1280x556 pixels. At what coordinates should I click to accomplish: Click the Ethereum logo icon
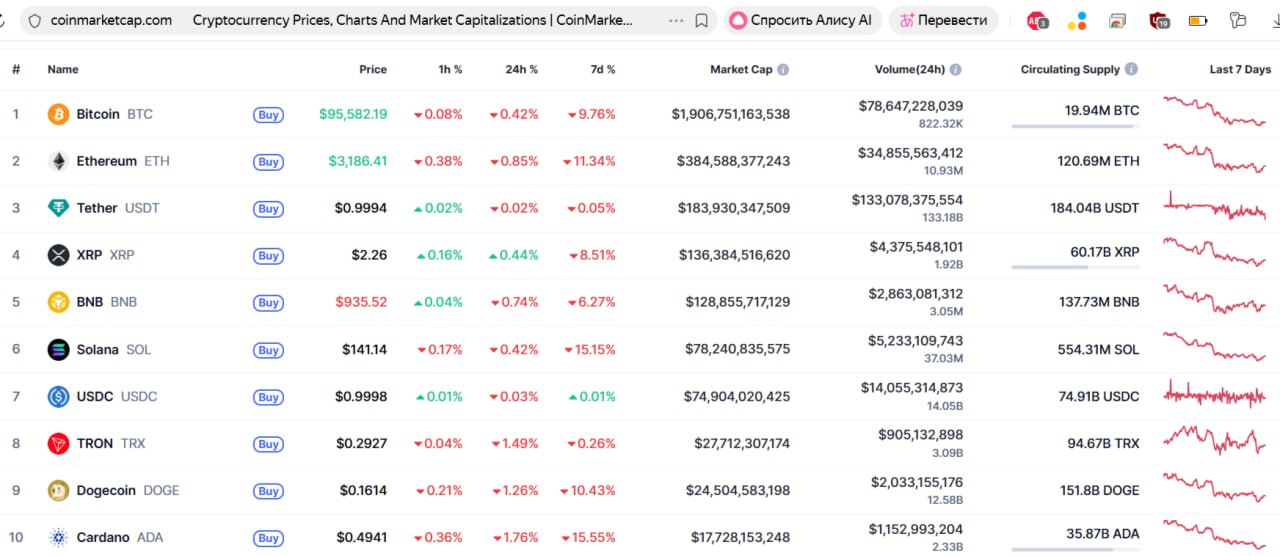pyautogui.click(x=59, y=161)
